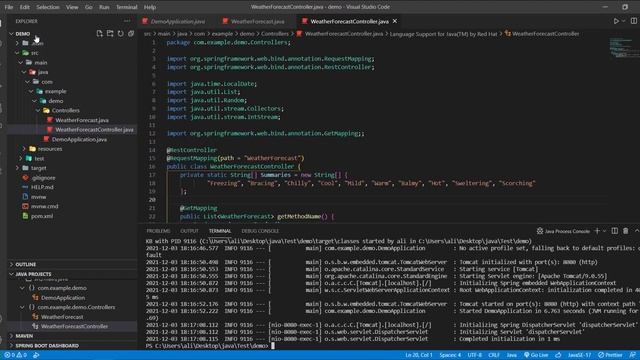Expand the target folder

click(38, 168)
